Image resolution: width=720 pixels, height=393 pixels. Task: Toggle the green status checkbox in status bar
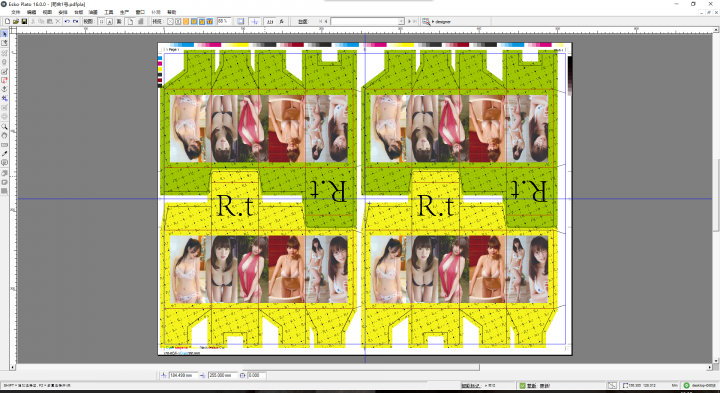pos(523,386)
